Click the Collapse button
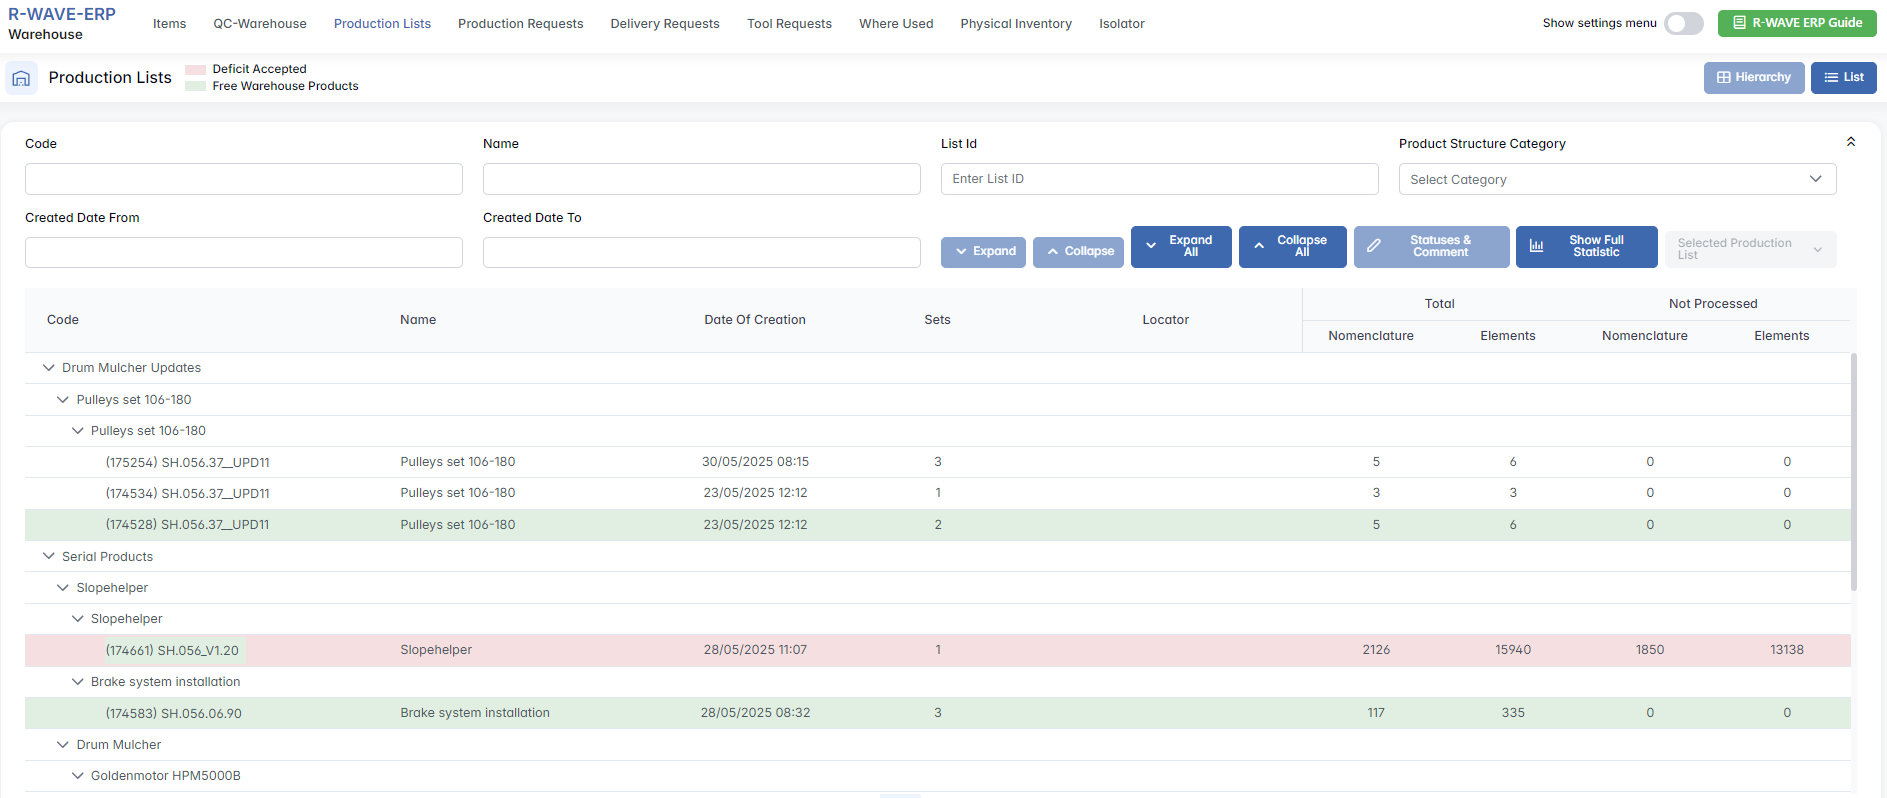This screenshot has width=1887, height=798. [x=1078, y=252]
